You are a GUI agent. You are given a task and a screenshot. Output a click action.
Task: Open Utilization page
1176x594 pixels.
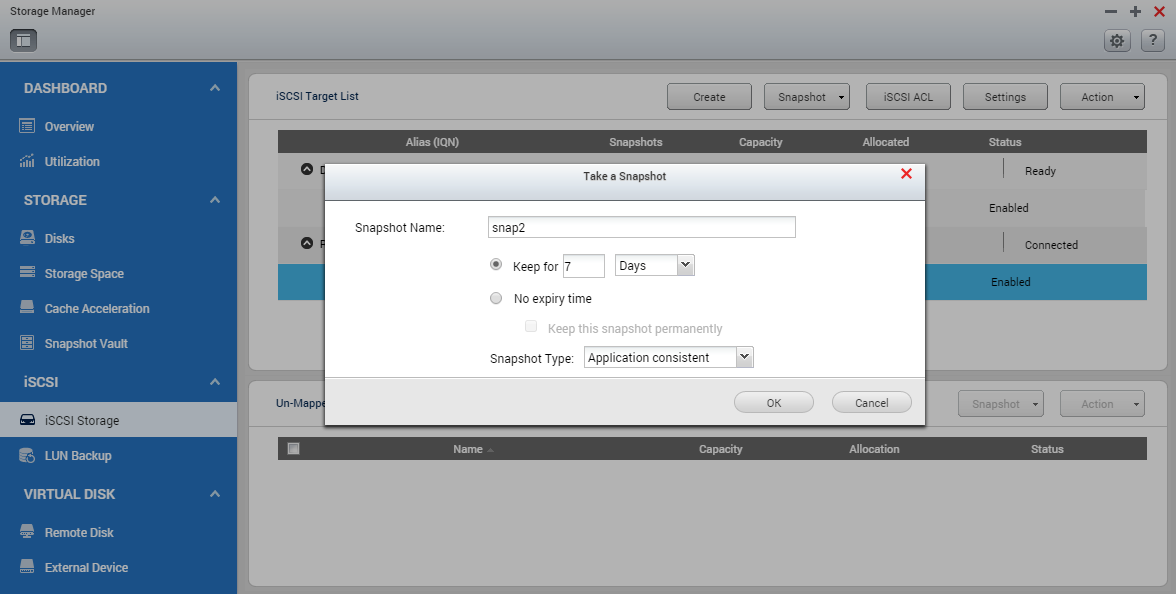click(x=72, y=161)
